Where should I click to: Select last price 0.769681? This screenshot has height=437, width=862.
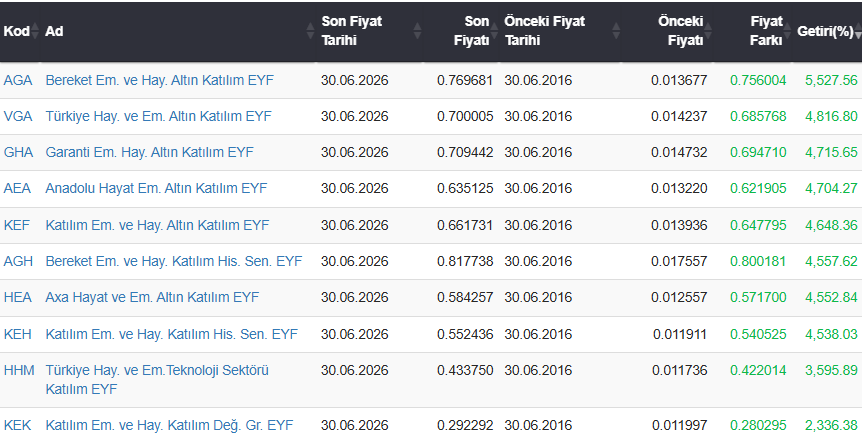[465, 80]
